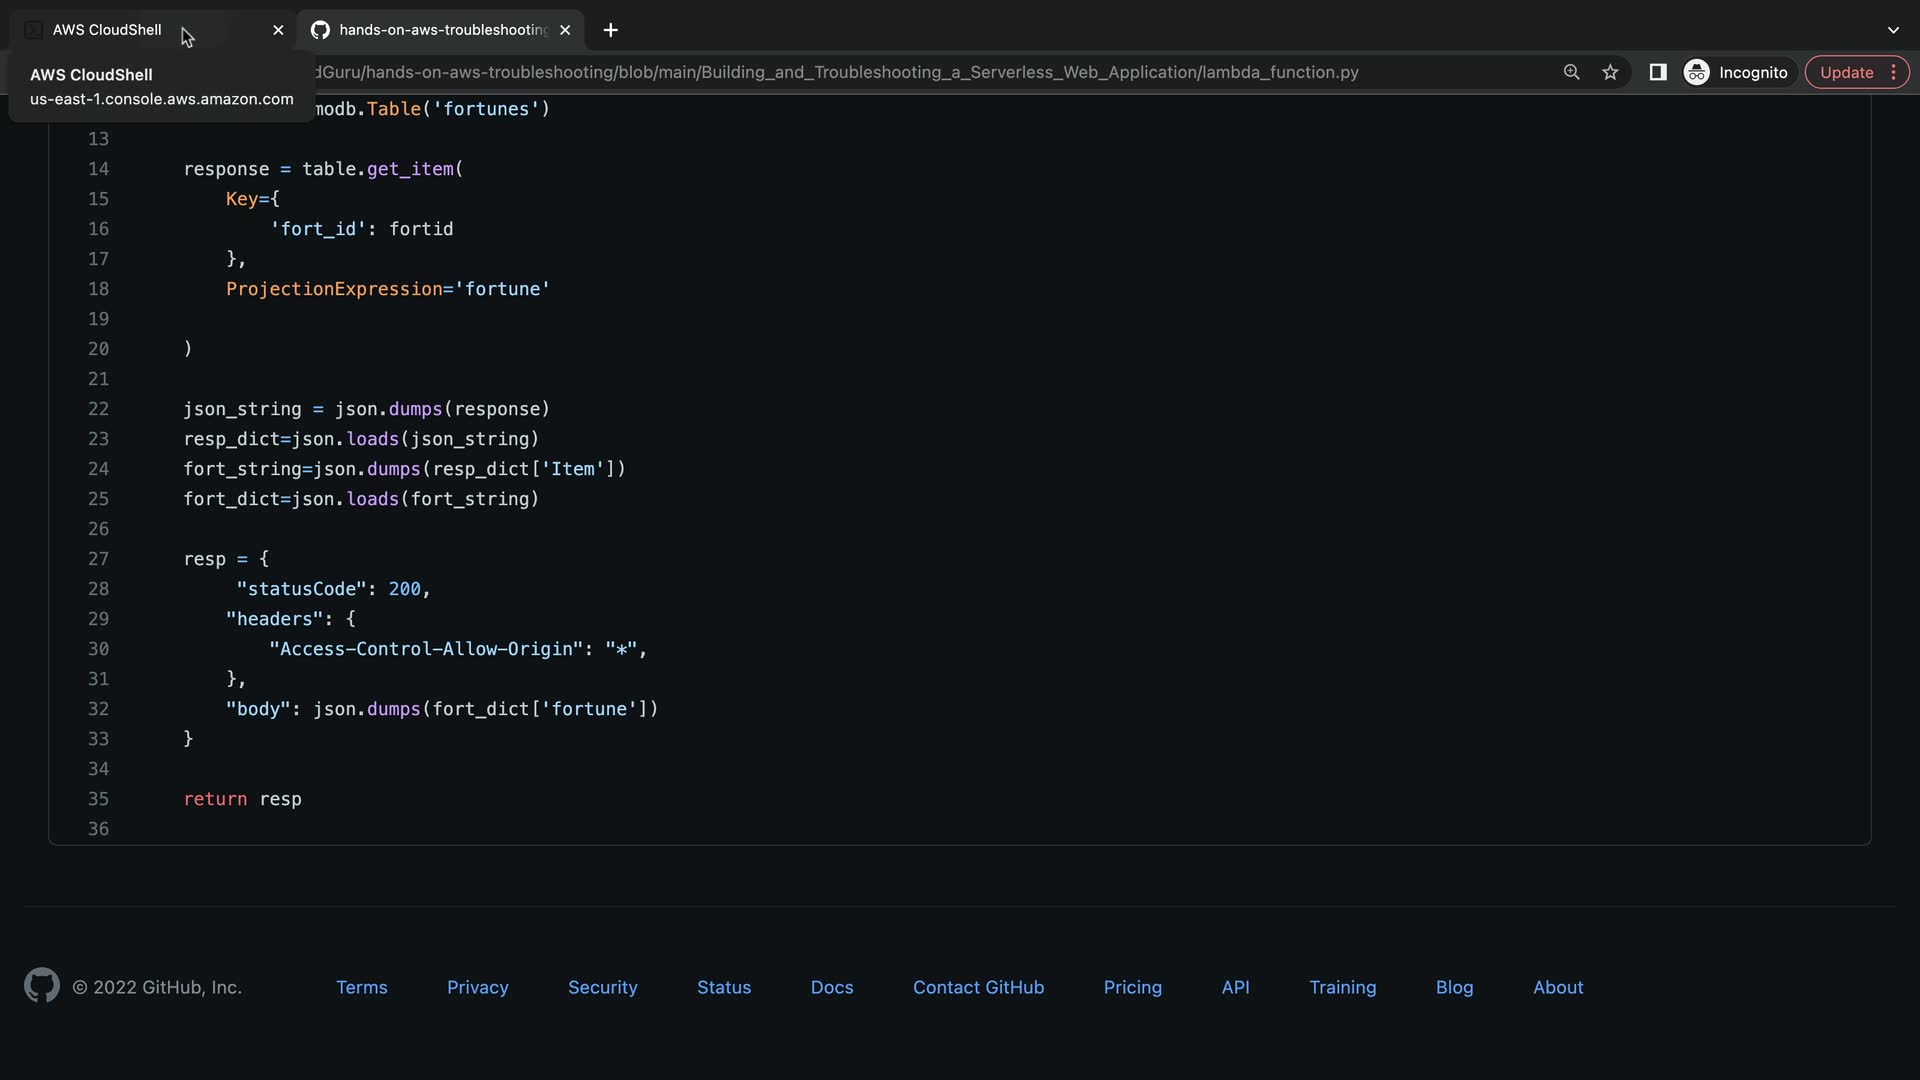Open zoom magnifier icon in address bar
Screen dimensions: 1920x1080
point(1571,72)
